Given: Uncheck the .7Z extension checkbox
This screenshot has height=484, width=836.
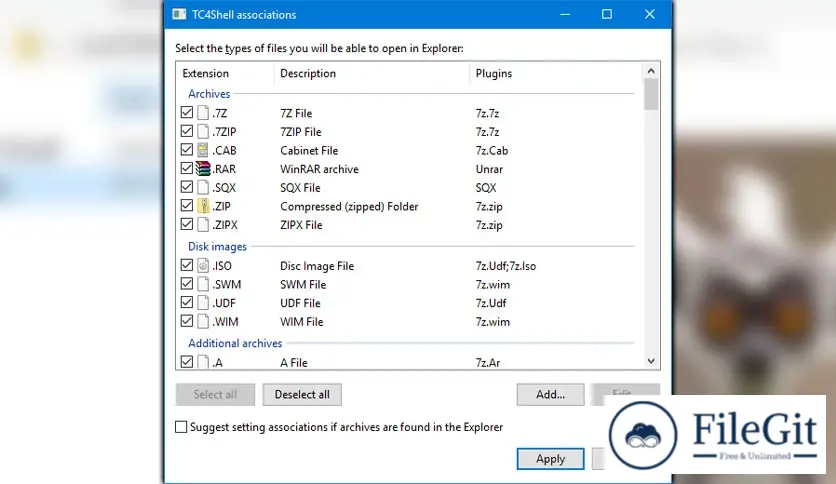Looking at the screenshot, I should coord(187,112).
